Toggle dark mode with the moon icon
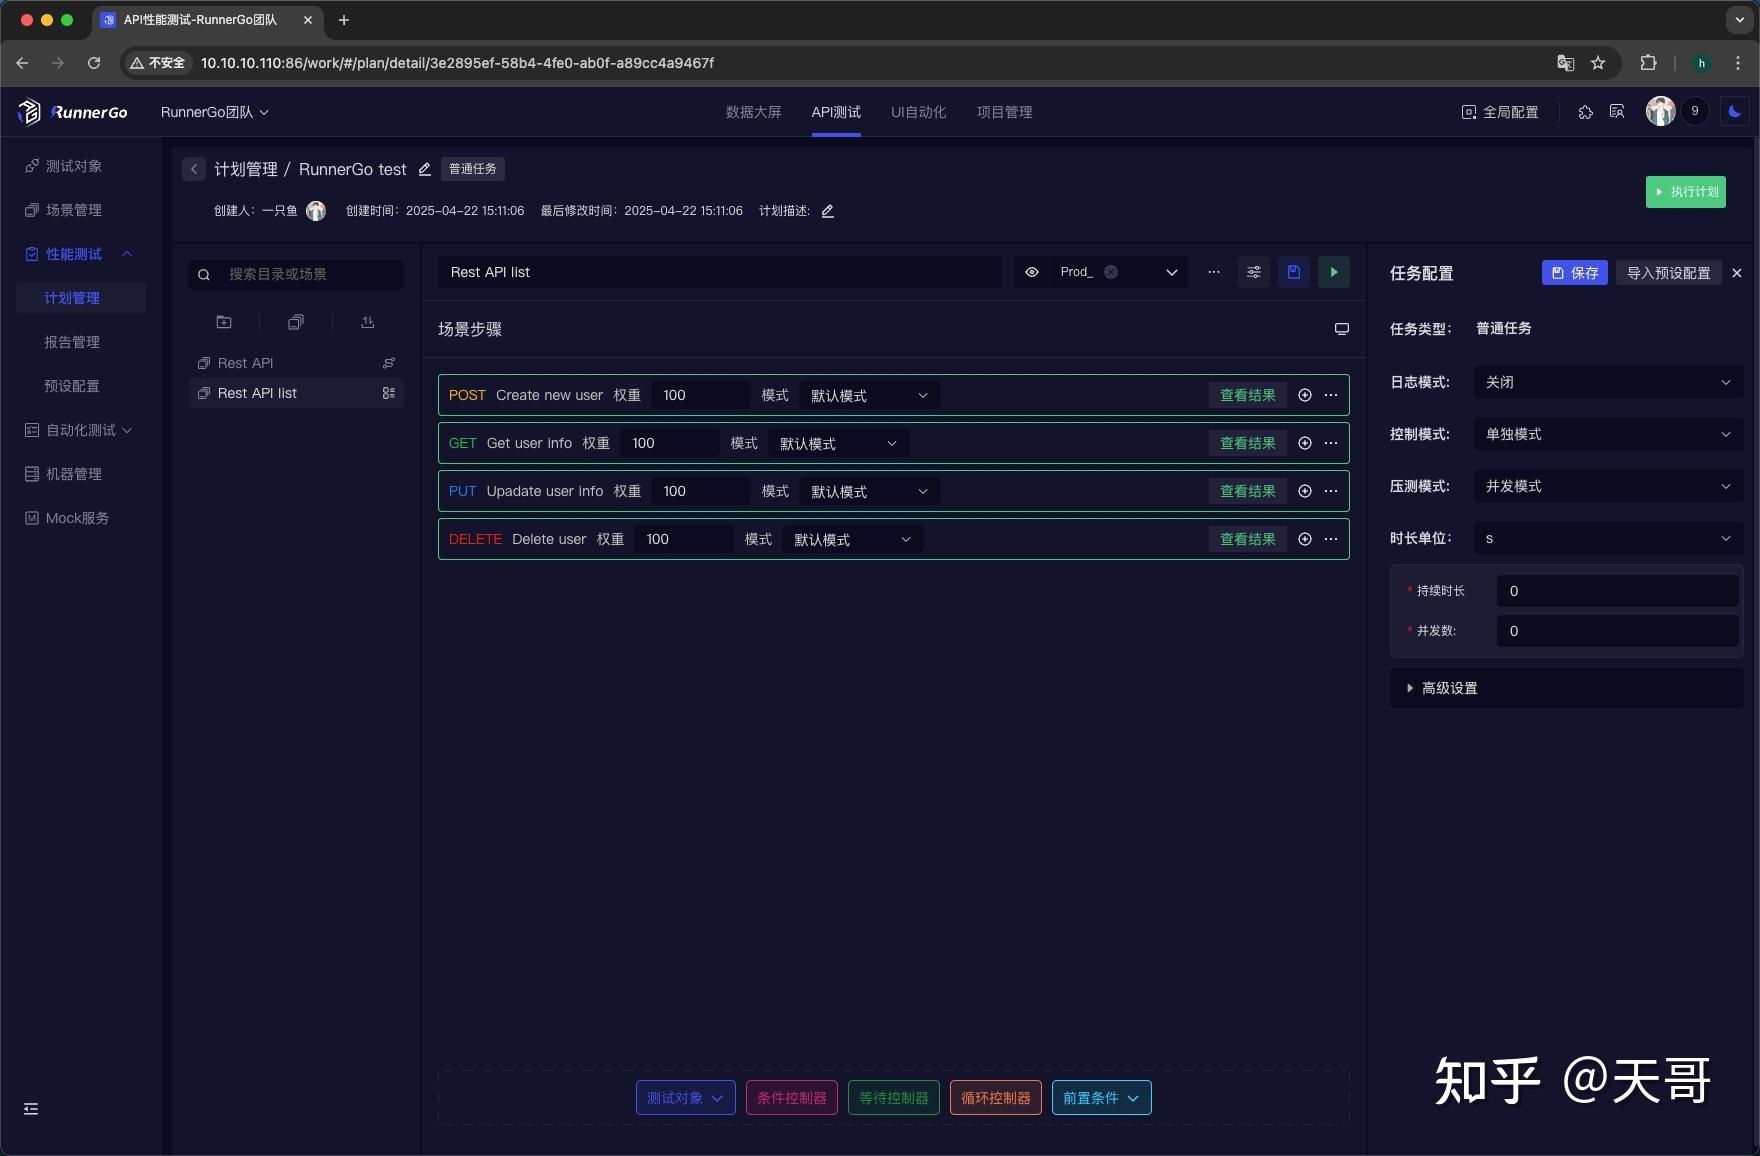Screen dimensions: 1760x1156 coord(1733,111)
